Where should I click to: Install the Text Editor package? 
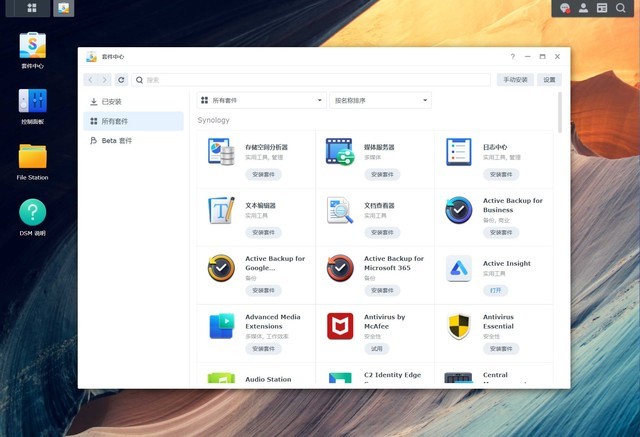coord(263,233)
